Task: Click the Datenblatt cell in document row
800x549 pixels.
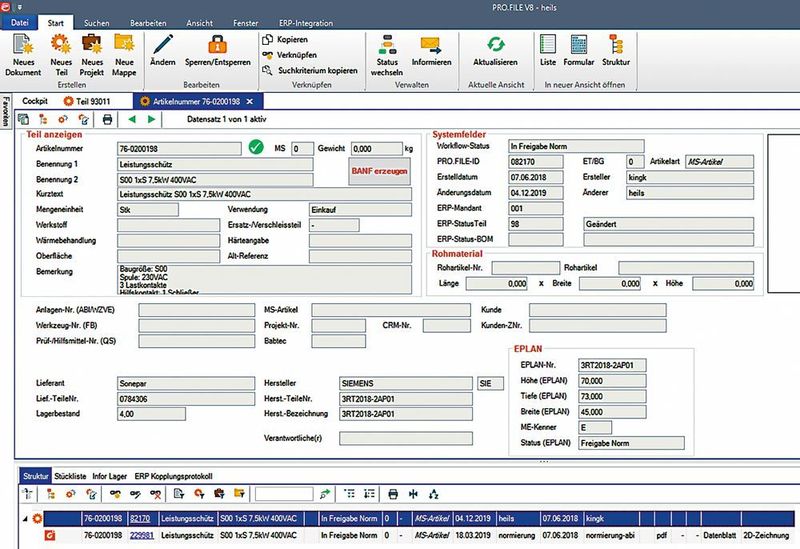Action: (x=719, y=535)
